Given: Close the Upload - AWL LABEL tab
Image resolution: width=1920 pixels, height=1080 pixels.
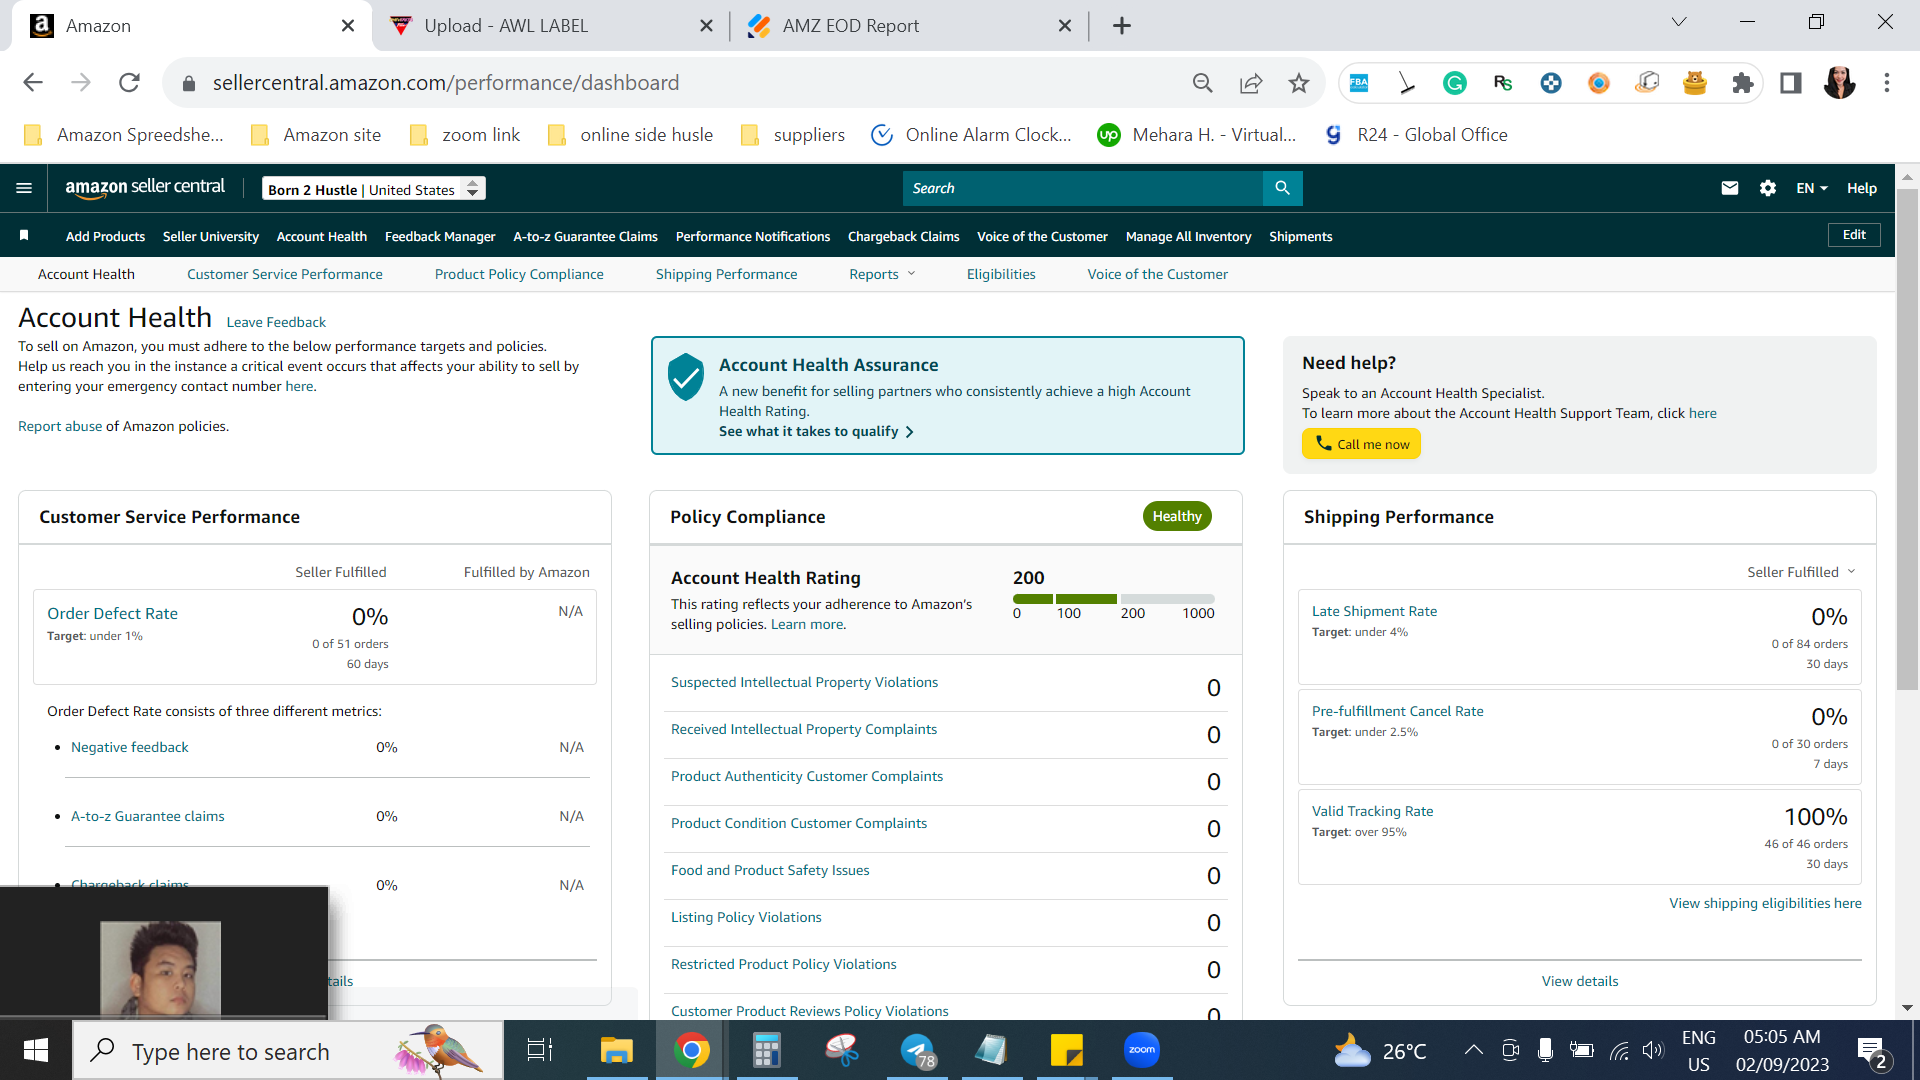Looking at the screenshot, I should (x=706, y=26).
